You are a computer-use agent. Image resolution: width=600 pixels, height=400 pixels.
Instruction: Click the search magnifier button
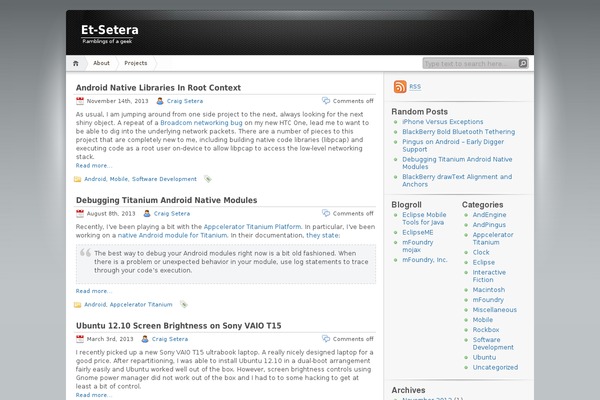pos(523,64)
